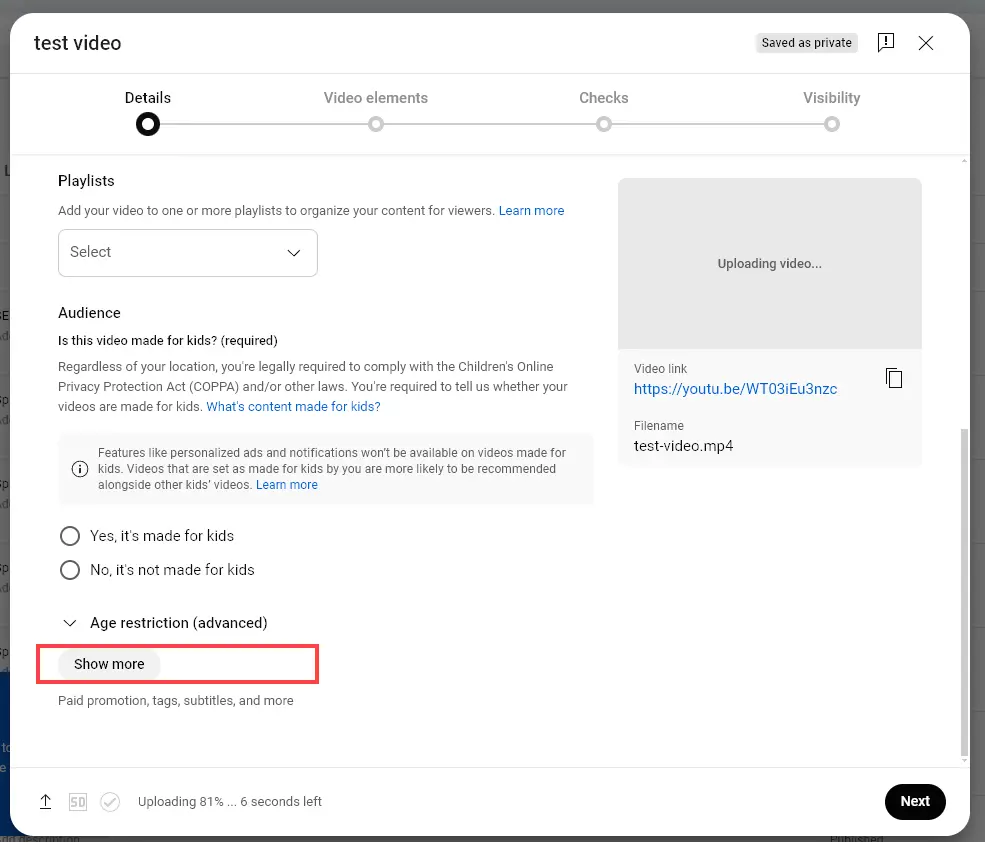Switch to the Checks tab
This screenshot has width=985, height=842.
(x=603, y=97)
